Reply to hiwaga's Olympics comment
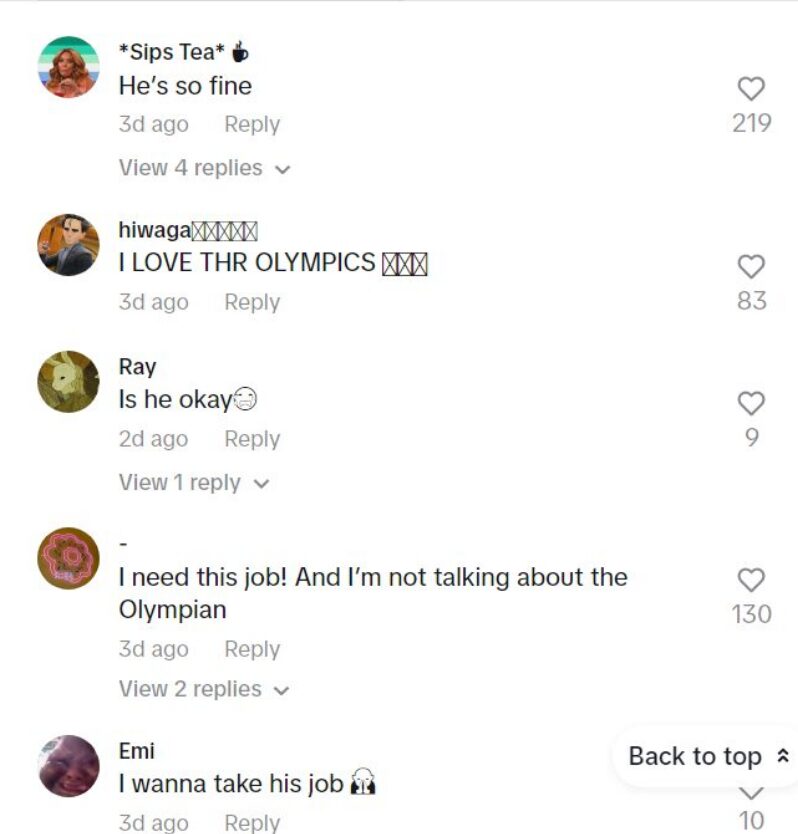 pyautogui.click(x=252, y=302)
